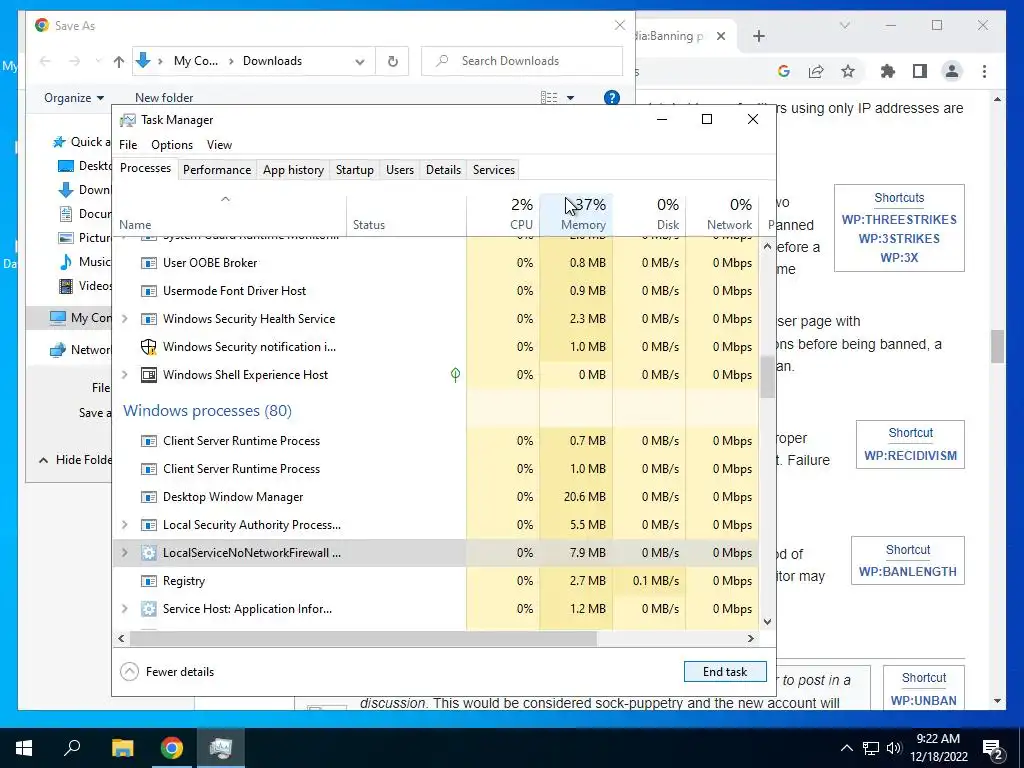Open the Task Manager Options menu
This screenshot has width=1024, height=768.
pos(172,145)
